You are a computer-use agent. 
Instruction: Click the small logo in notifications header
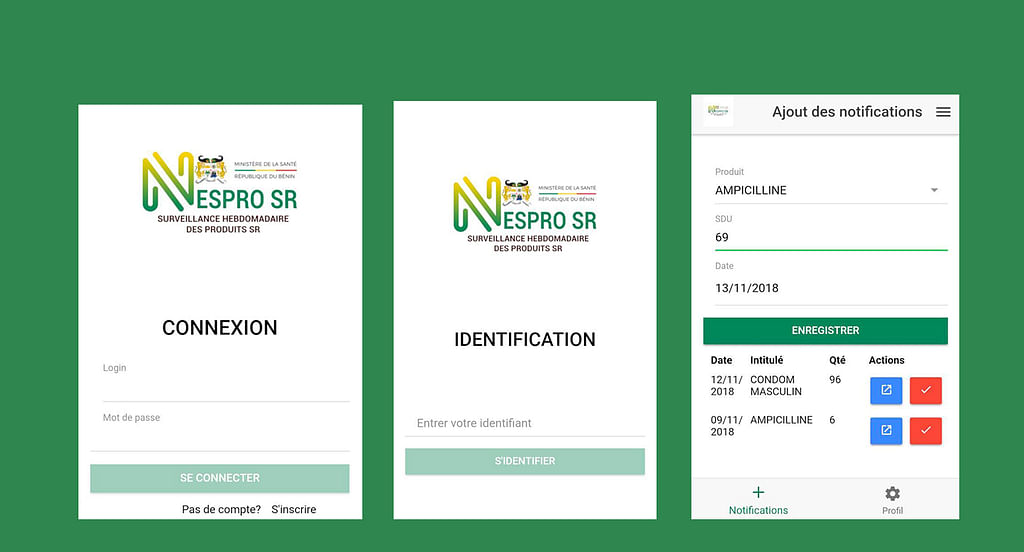[x=719, y=111]
